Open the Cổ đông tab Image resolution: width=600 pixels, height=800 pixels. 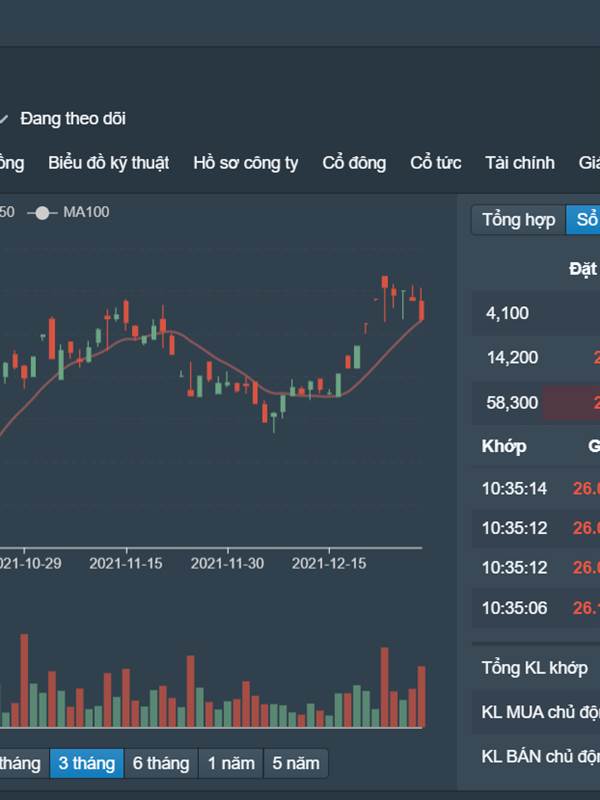point(354,163)
